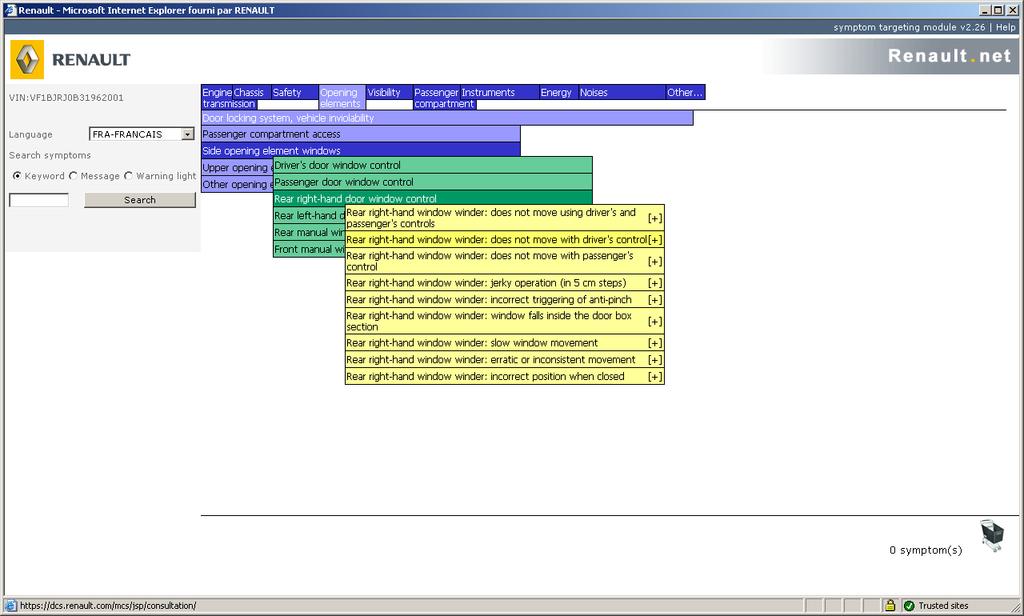This screenshot has height=616, width=1024.
Task: Select Rear manual window menu row
Action: pos(309,233)
